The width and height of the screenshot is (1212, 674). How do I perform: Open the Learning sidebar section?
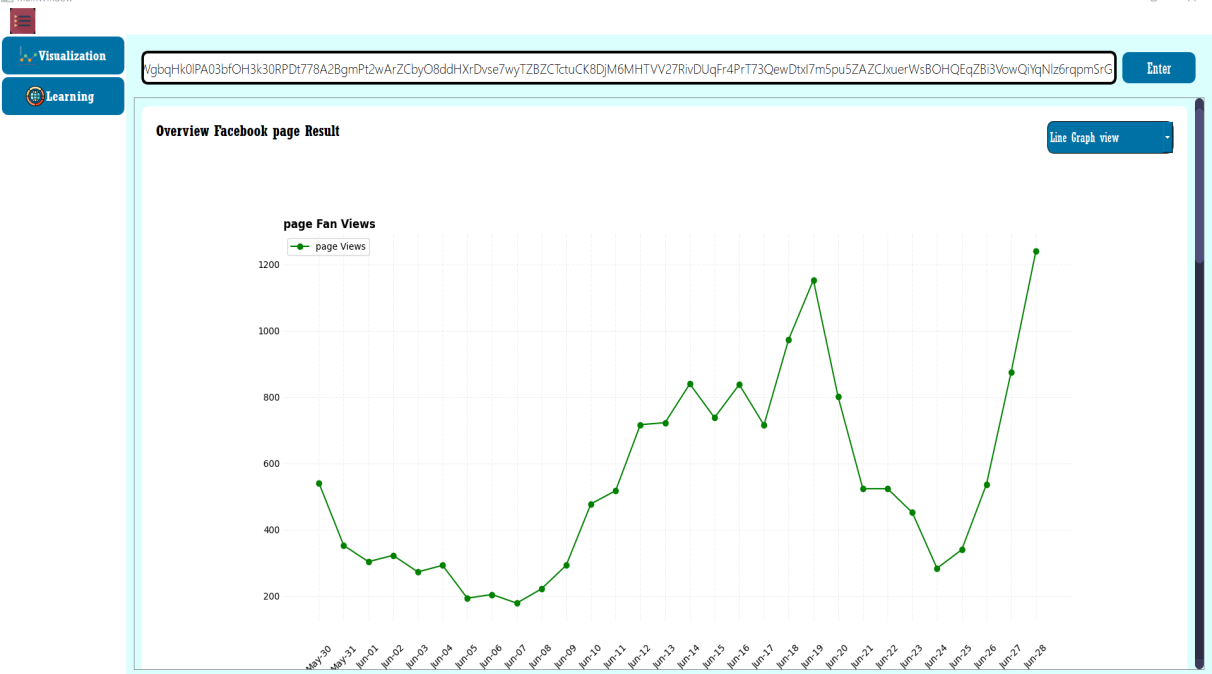(63, 96)
